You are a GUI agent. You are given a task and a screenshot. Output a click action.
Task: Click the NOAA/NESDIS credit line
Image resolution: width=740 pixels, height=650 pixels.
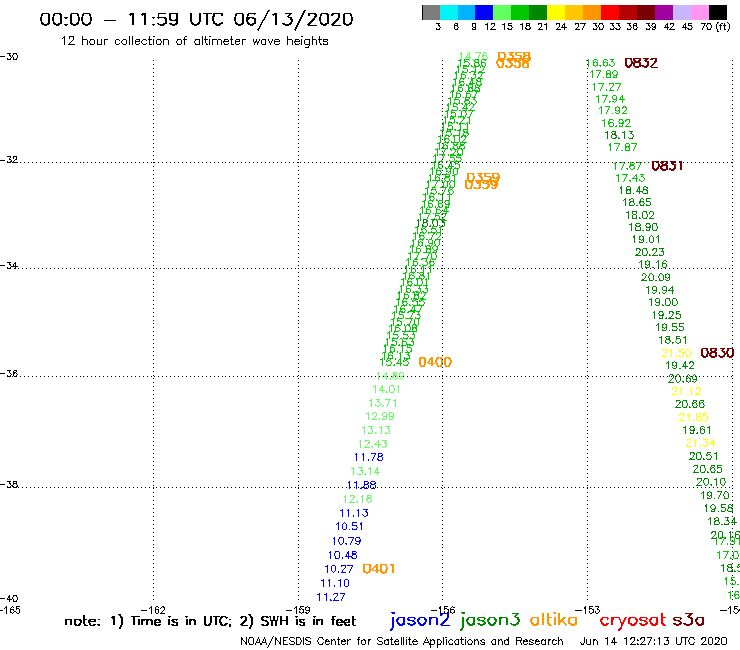(402, 641)
